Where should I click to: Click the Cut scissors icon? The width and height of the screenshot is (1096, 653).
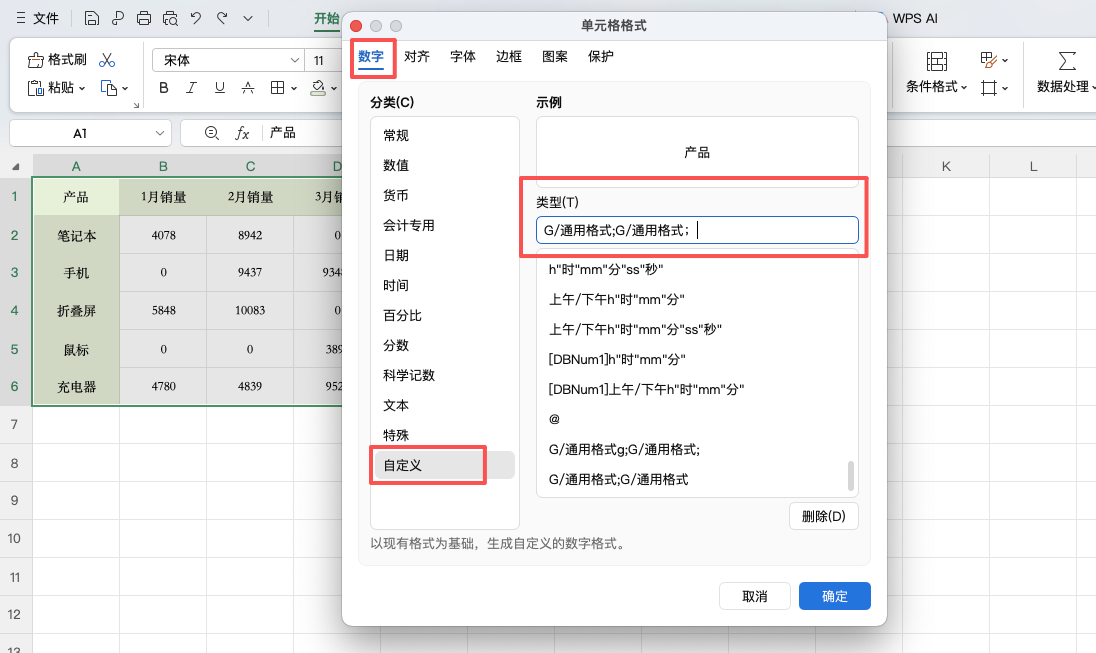tap(106, 59)
